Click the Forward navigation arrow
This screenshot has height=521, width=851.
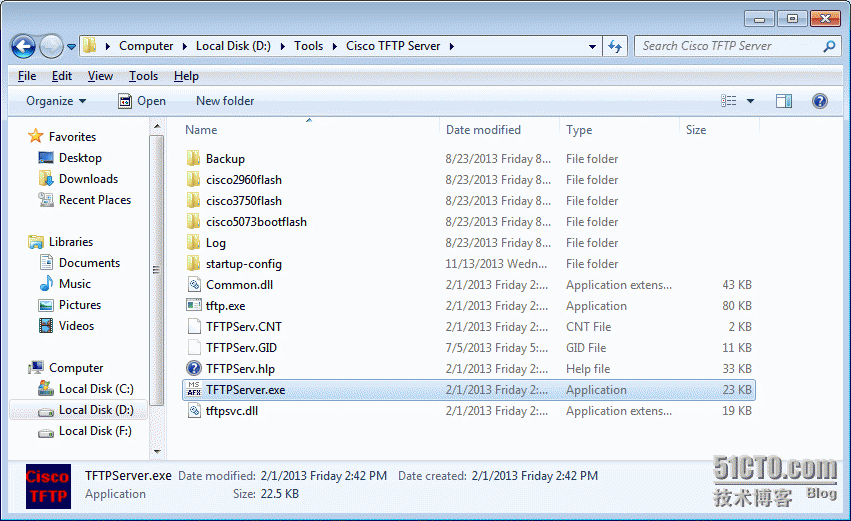point(52,47)
